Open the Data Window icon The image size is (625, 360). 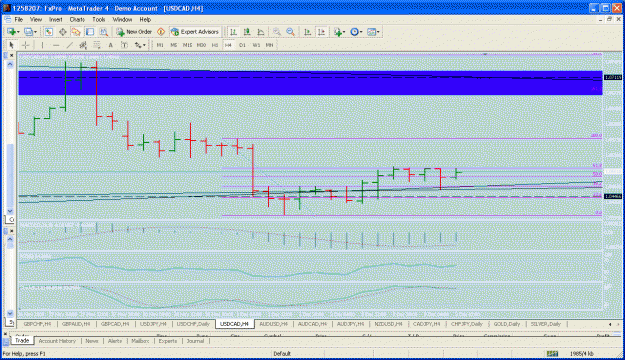[63, 32]
